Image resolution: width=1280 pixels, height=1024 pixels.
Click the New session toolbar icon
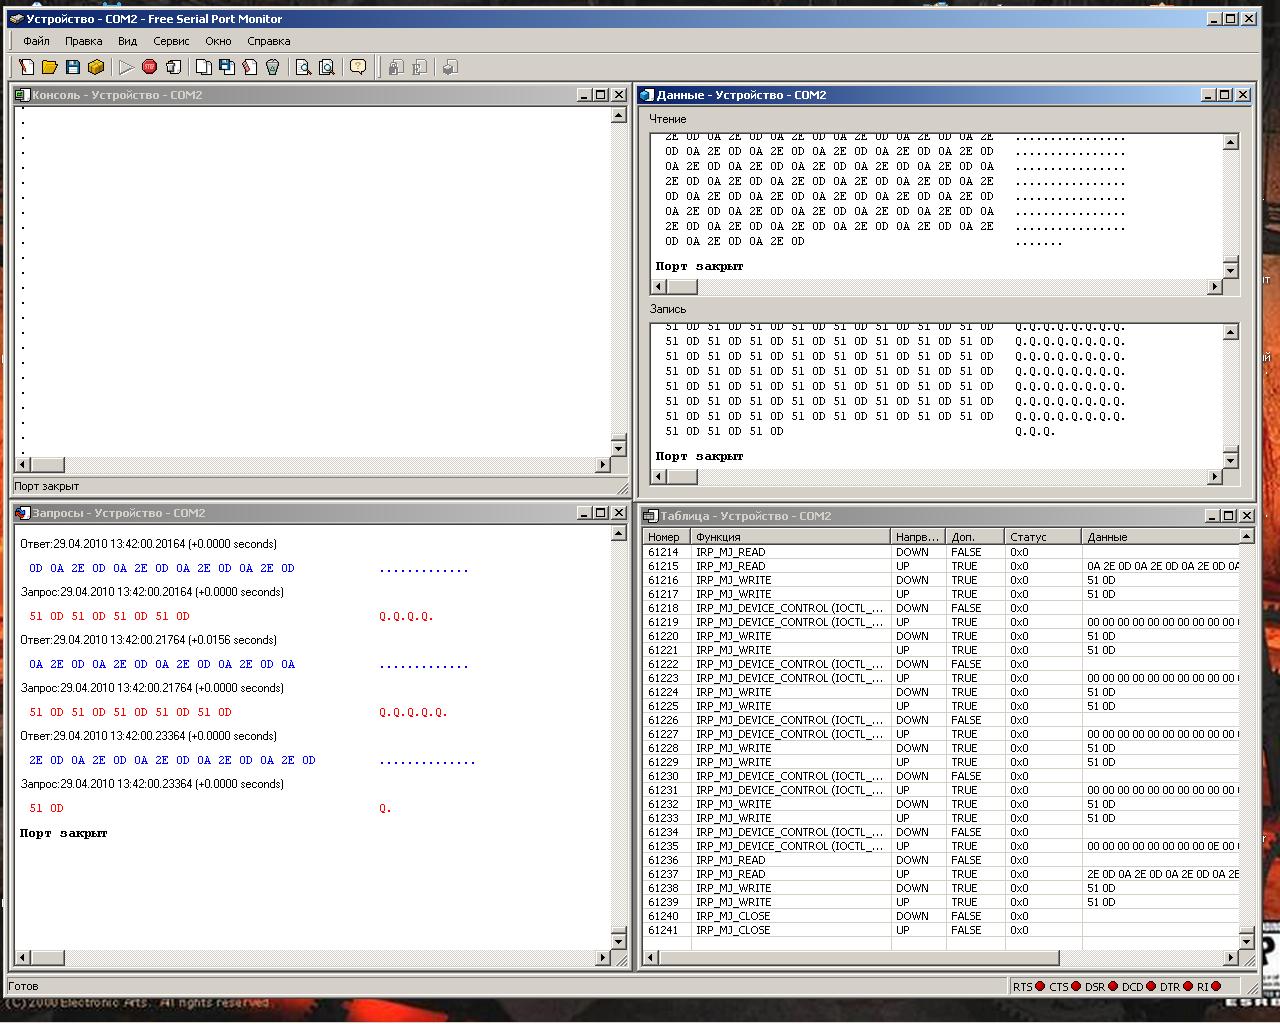27,67
